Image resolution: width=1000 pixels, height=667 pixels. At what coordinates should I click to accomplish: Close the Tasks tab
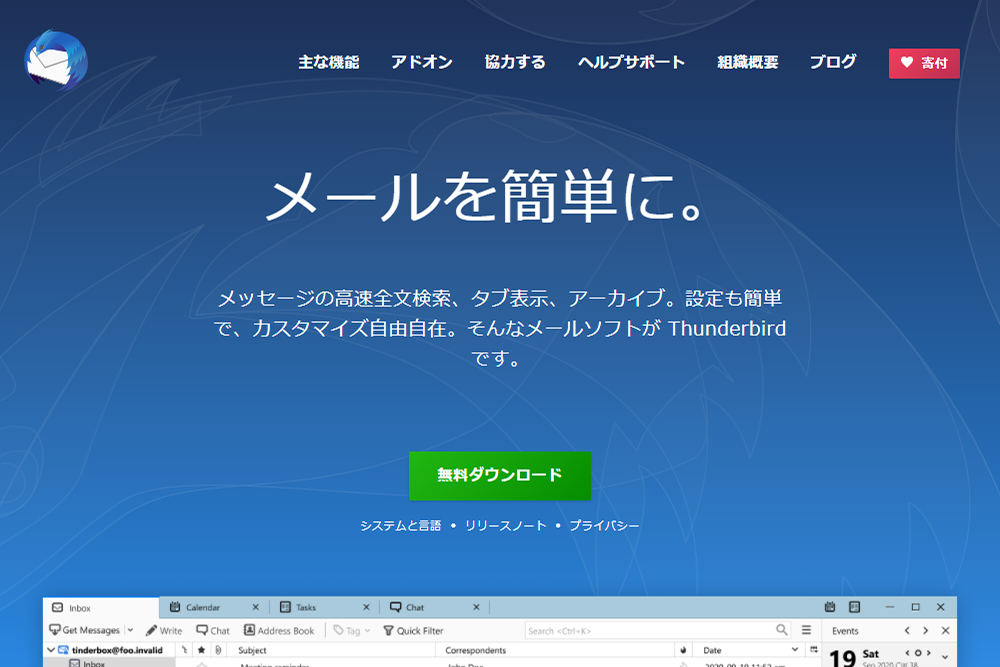pyautogui.click(x=366, y=607)
